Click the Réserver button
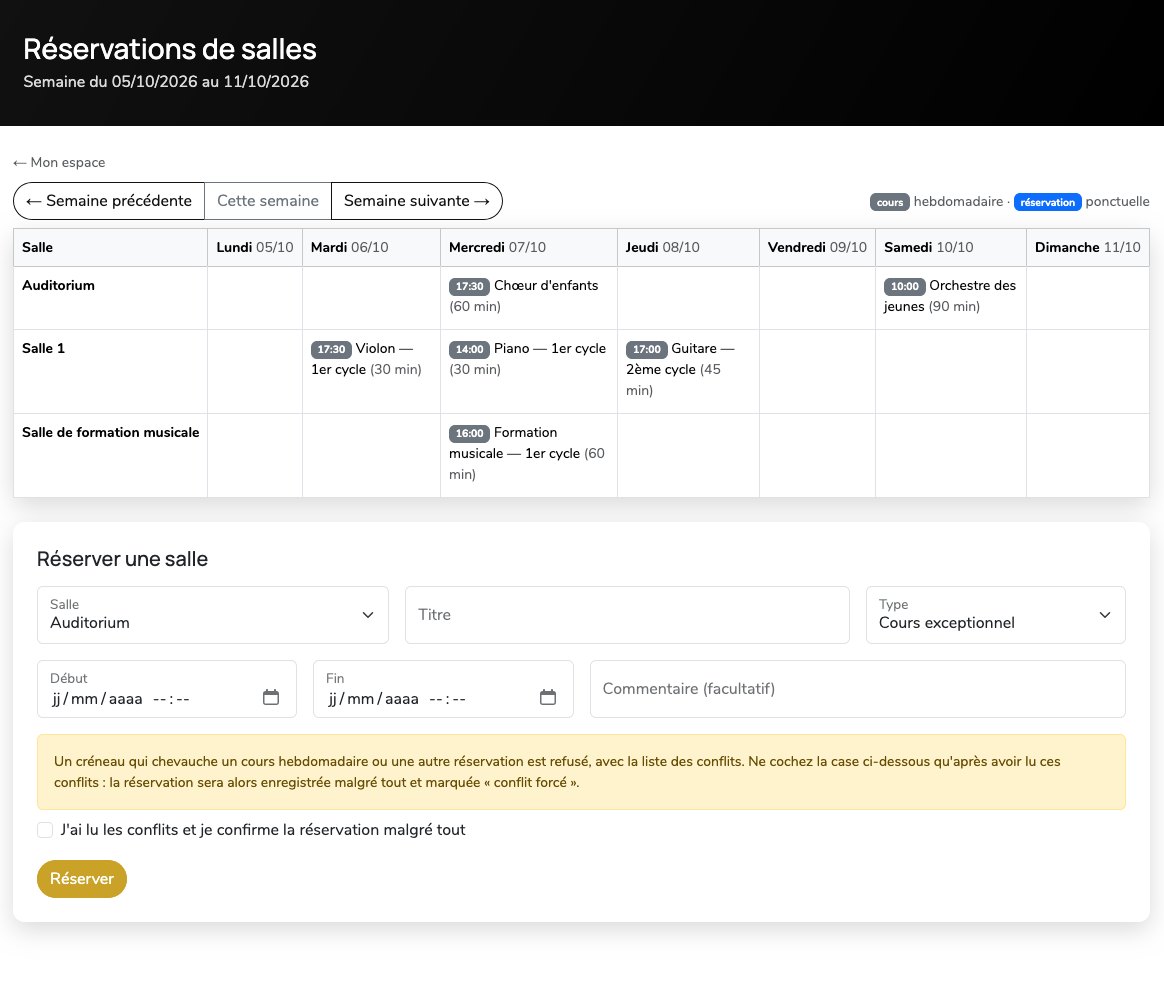The height and width of the screenshot is (994, 1164). coord(82,879)
